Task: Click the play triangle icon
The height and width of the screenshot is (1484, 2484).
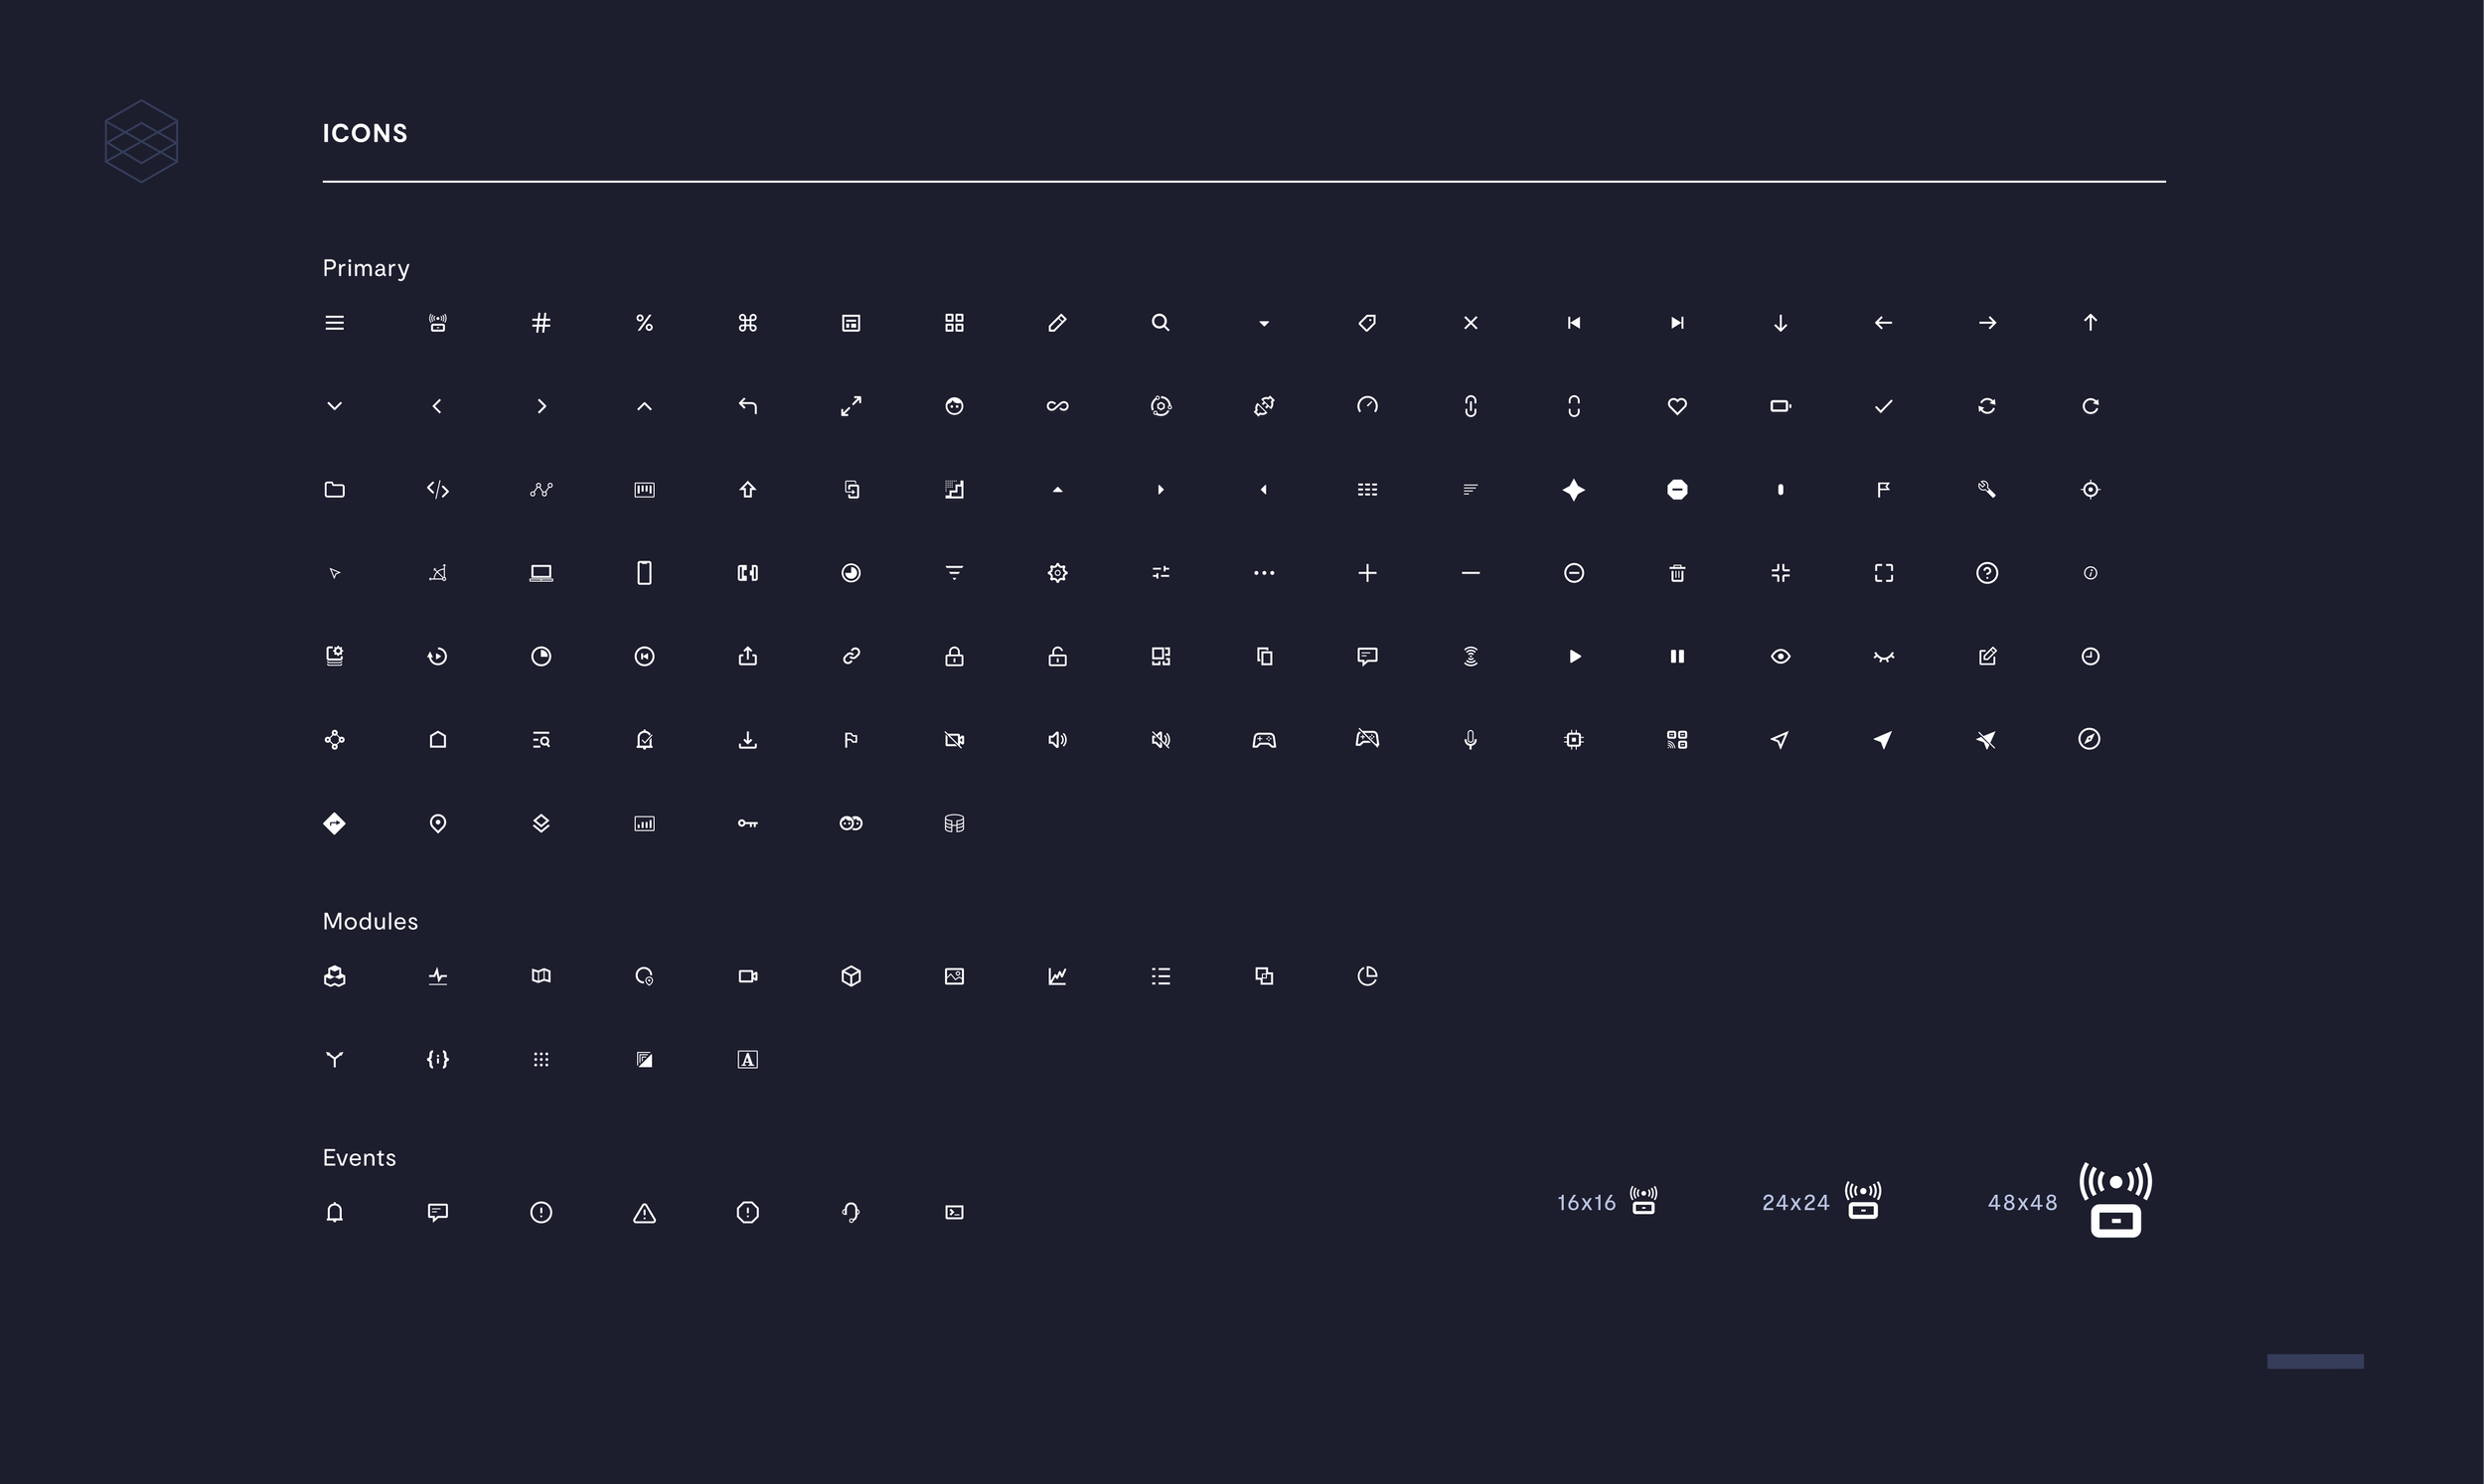Action: [x=1574, y=656]
